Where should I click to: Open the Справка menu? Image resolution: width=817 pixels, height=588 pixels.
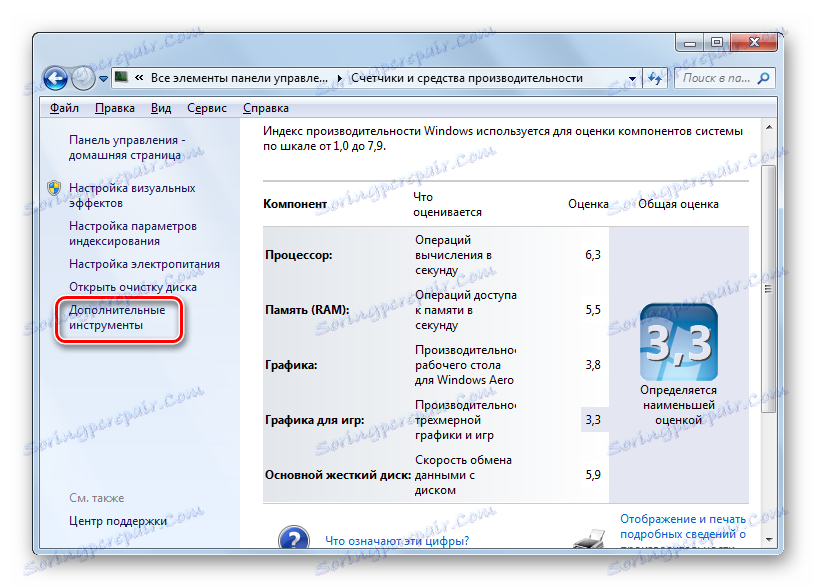tap(266, 108)
